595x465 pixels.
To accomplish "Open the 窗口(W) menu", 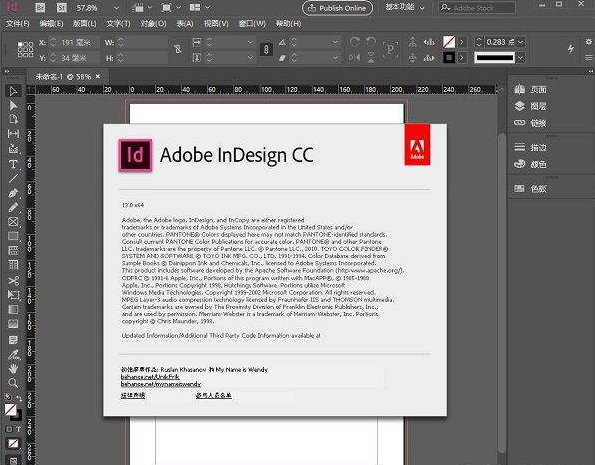I will [x=252, y=24].
